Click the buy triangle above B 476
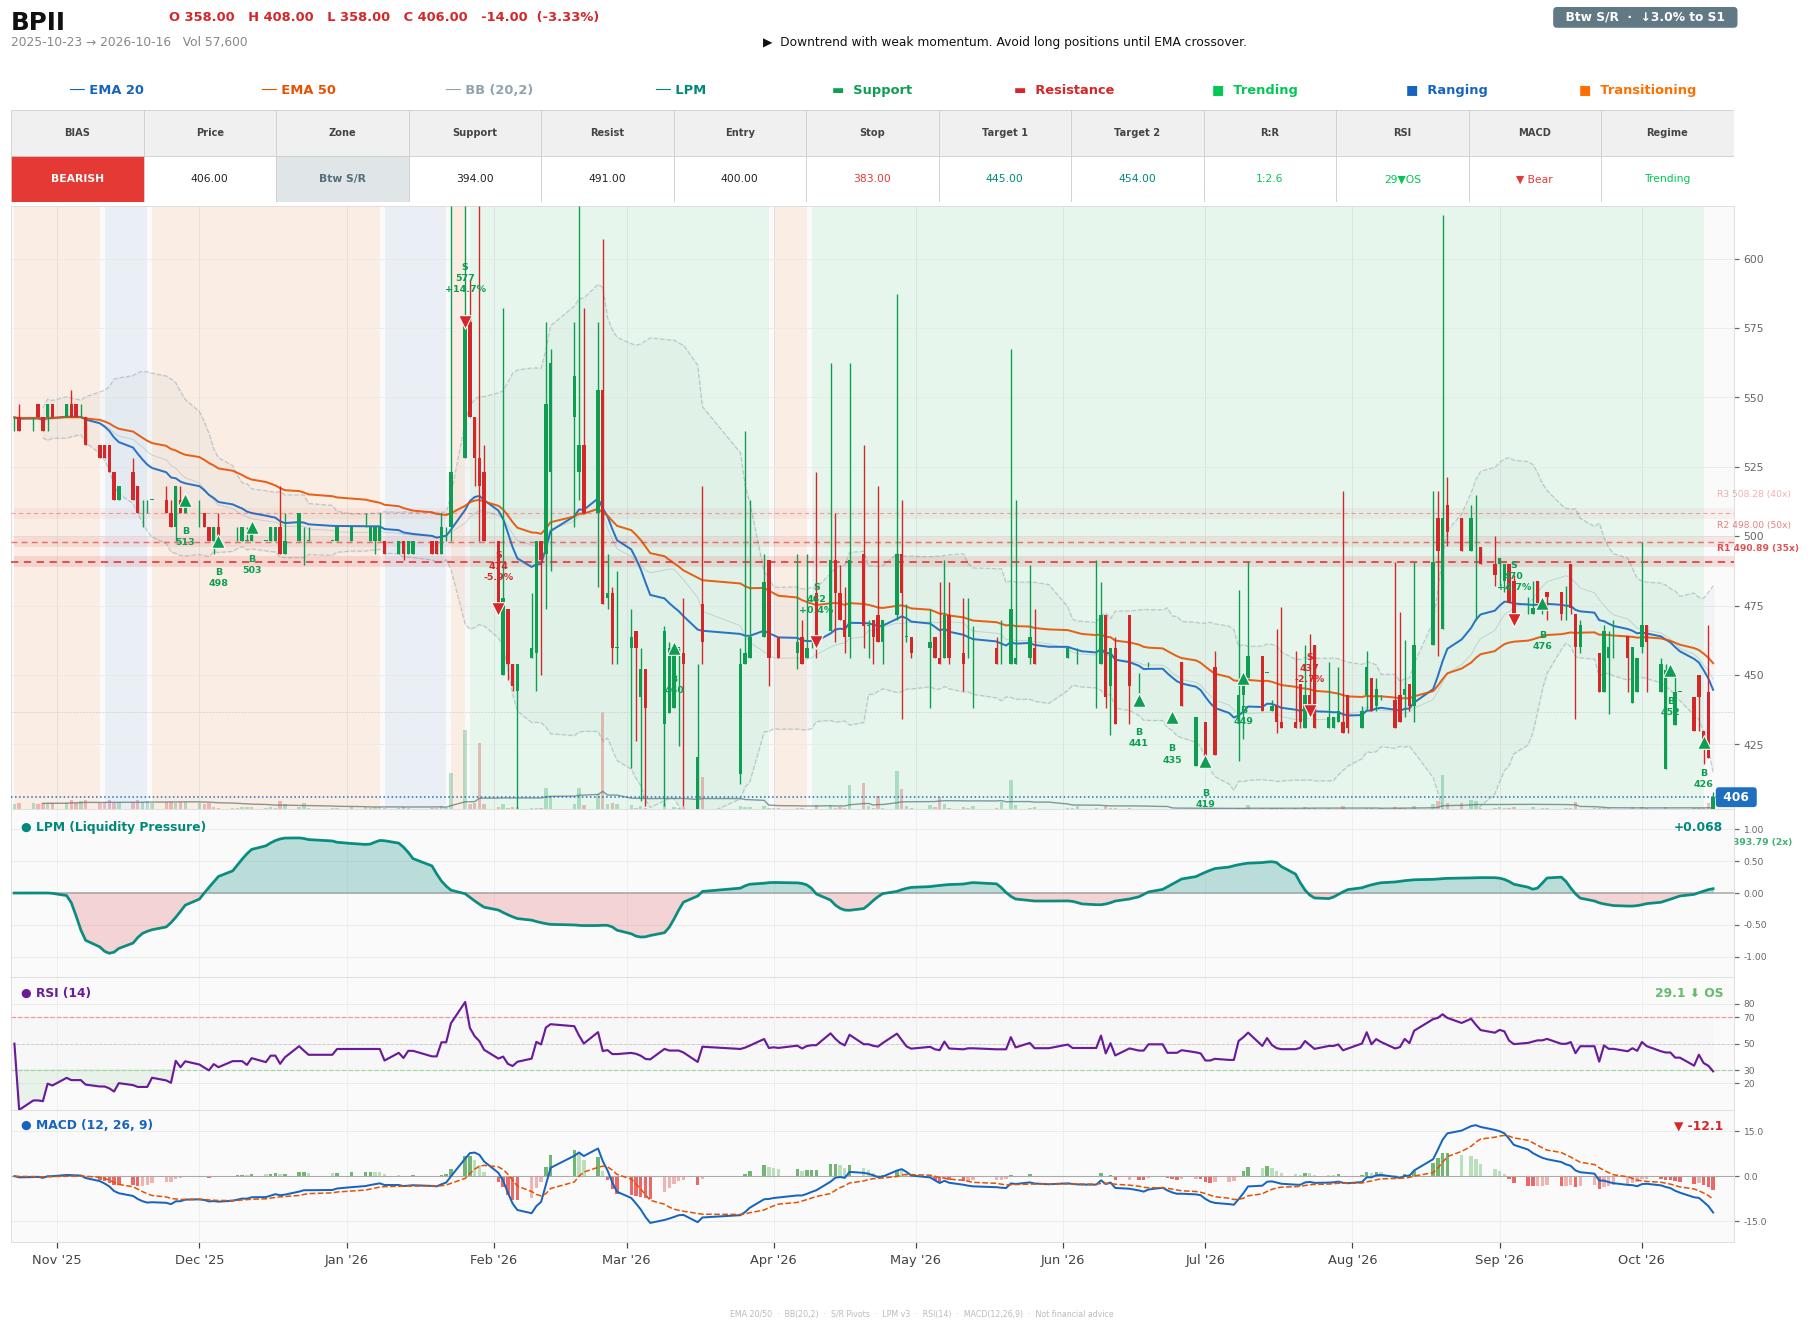1810x1330 pixels. [1542, 604]
